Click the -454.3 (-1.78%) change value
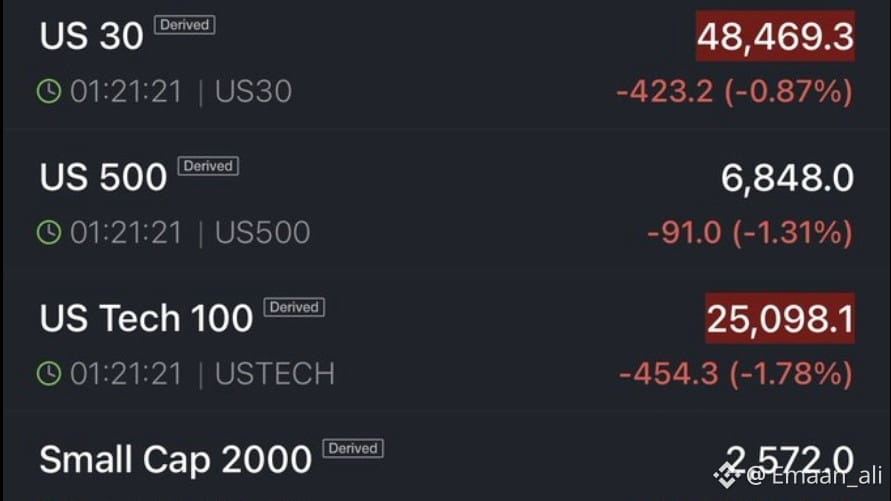 735,374
